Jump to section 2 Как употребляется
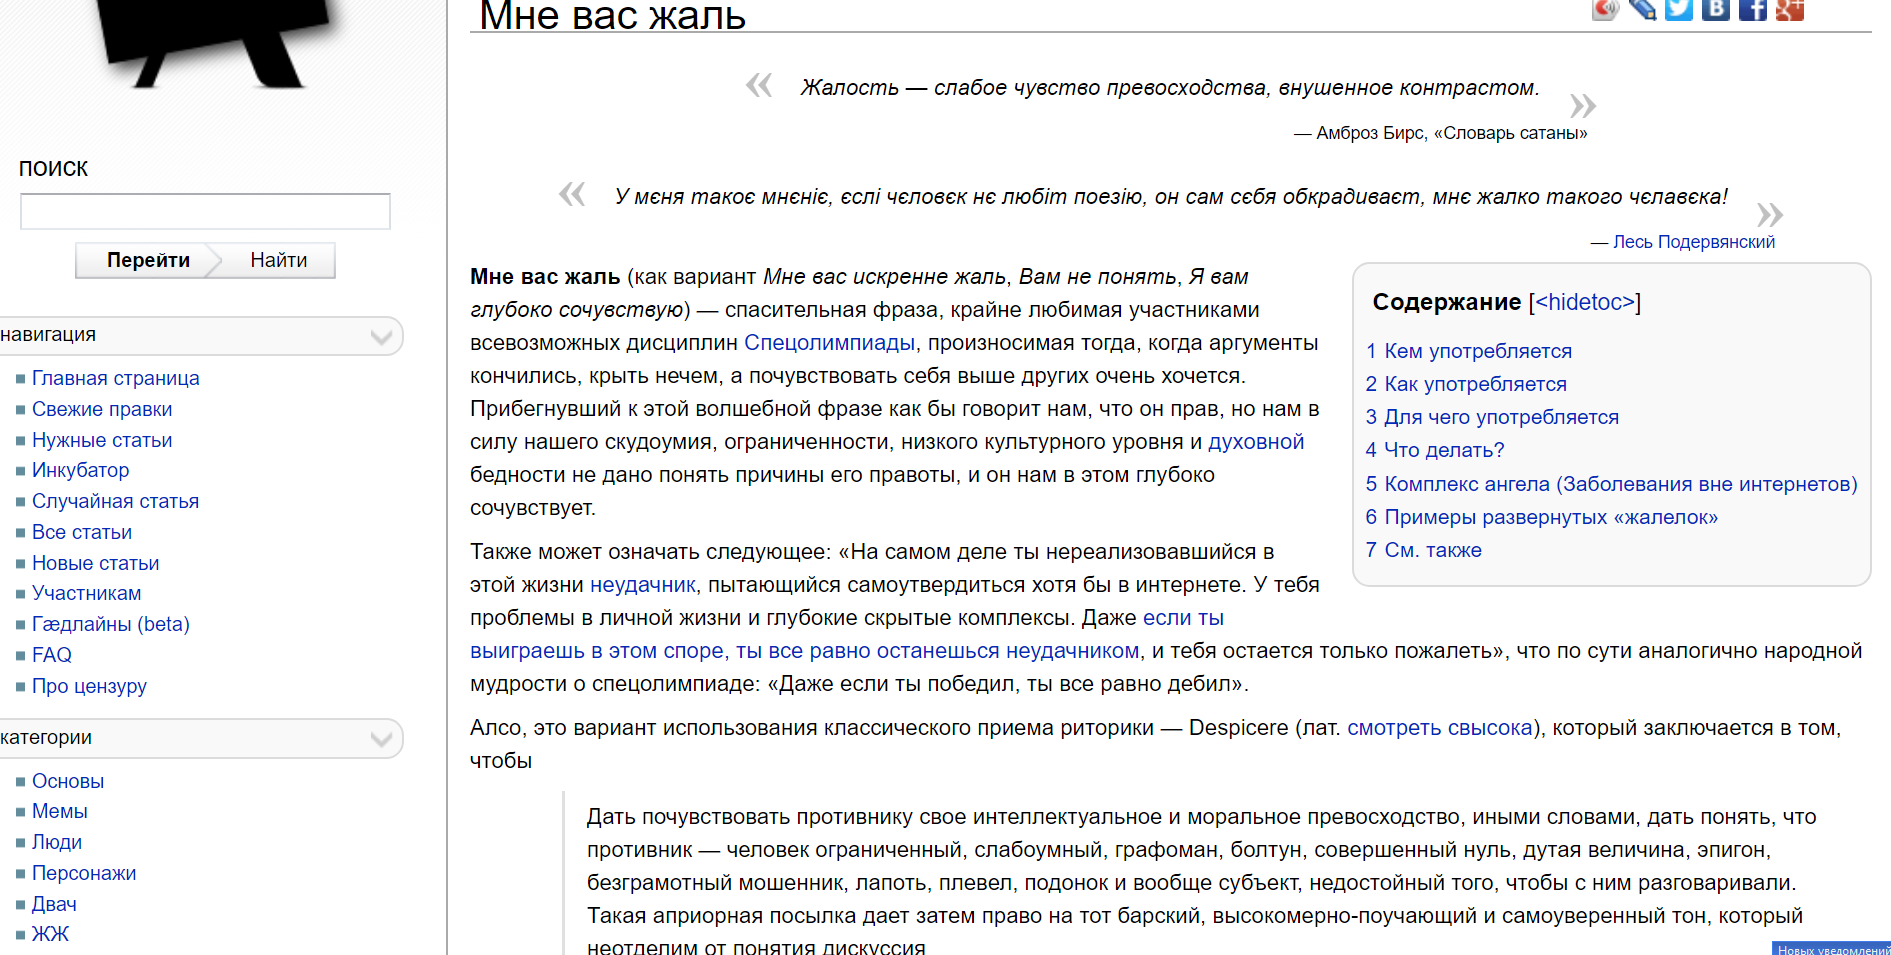This screenshot has width=1891, height=955. 1466,384
